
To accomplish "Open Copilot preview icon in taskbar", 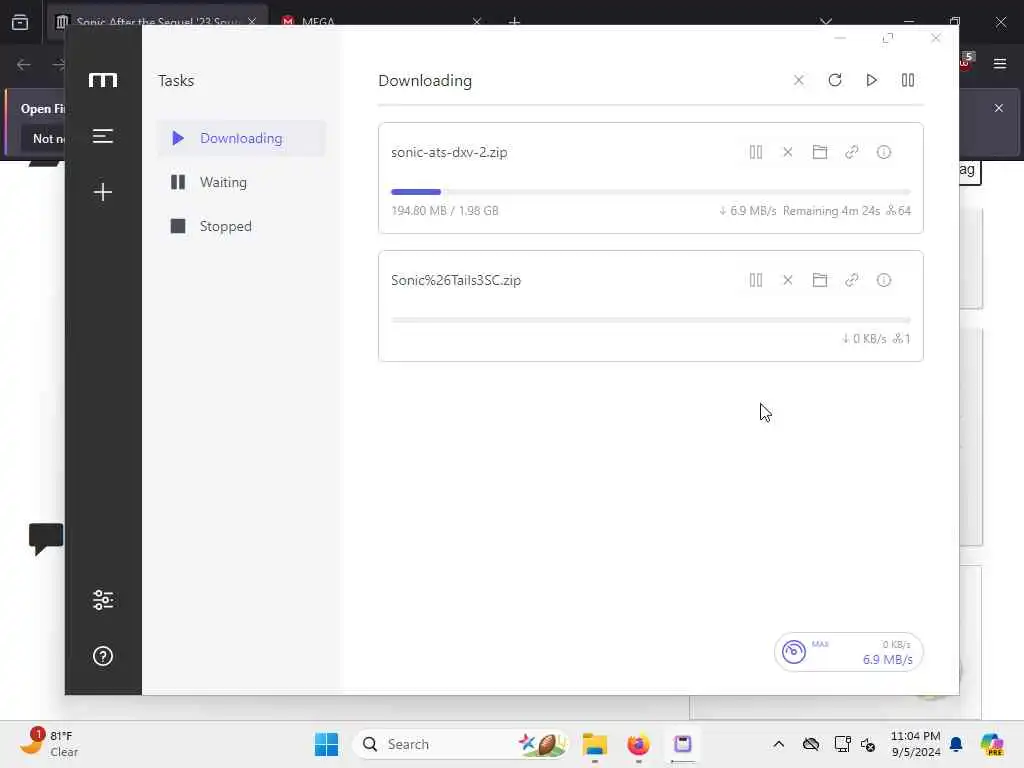I will pos(991,744).
